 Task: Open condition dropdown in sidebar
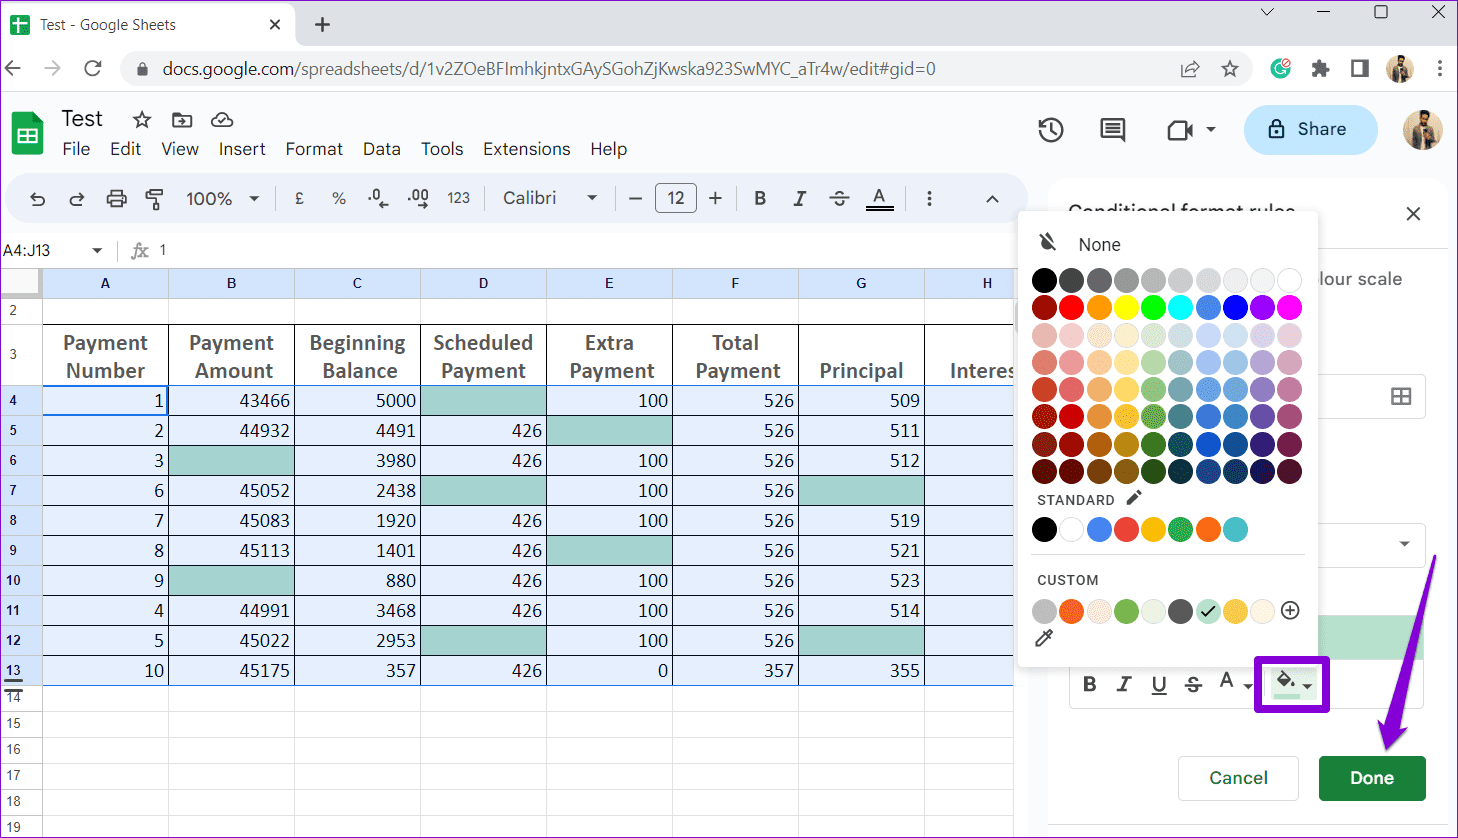[x=1404, y=544]
